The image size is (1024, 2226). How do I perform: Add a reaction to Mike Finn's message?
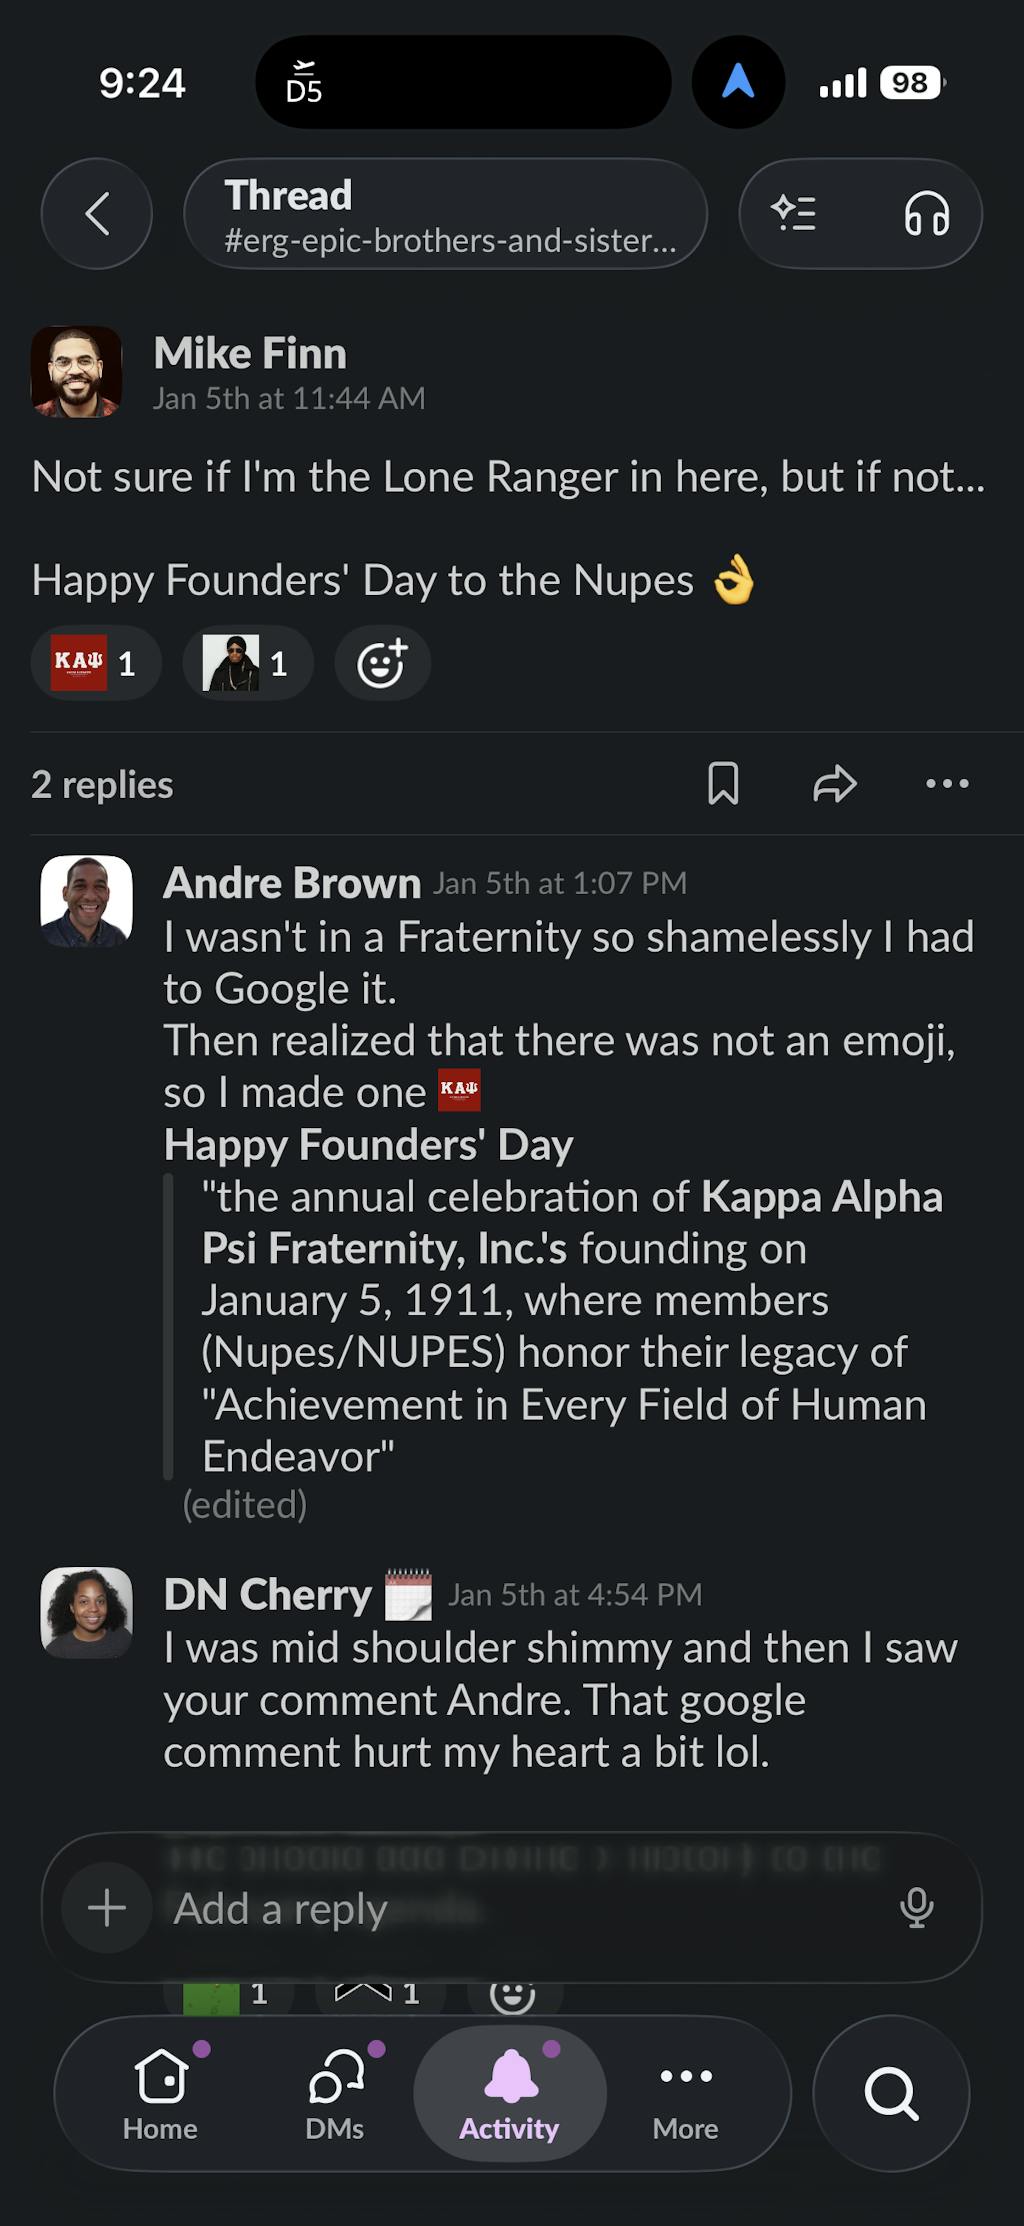coord(382,663)
